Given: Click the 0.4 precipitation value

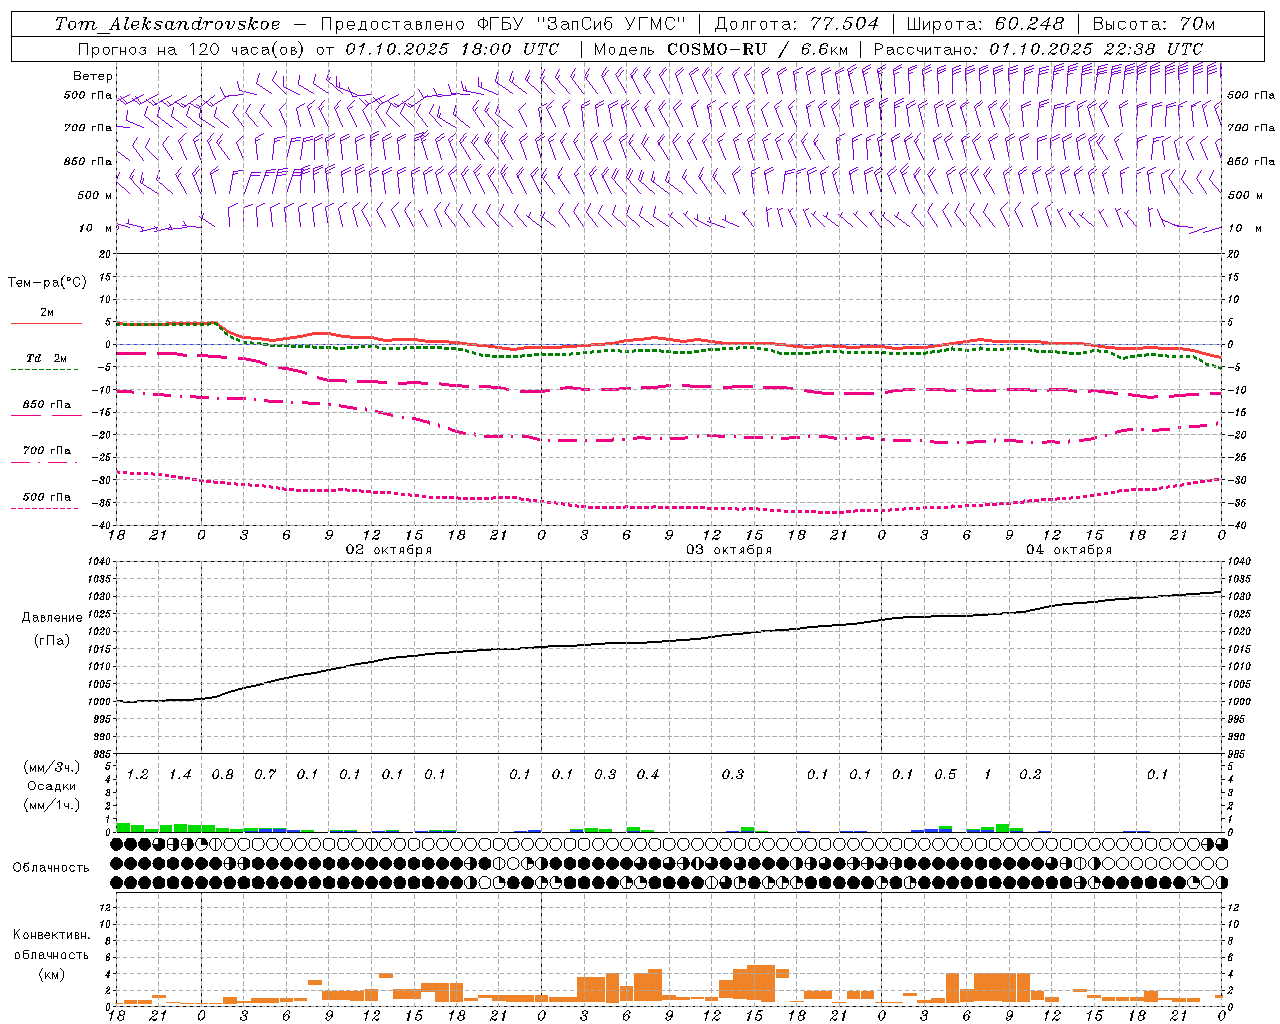Looking at the screenshot, I should (648, 775).
